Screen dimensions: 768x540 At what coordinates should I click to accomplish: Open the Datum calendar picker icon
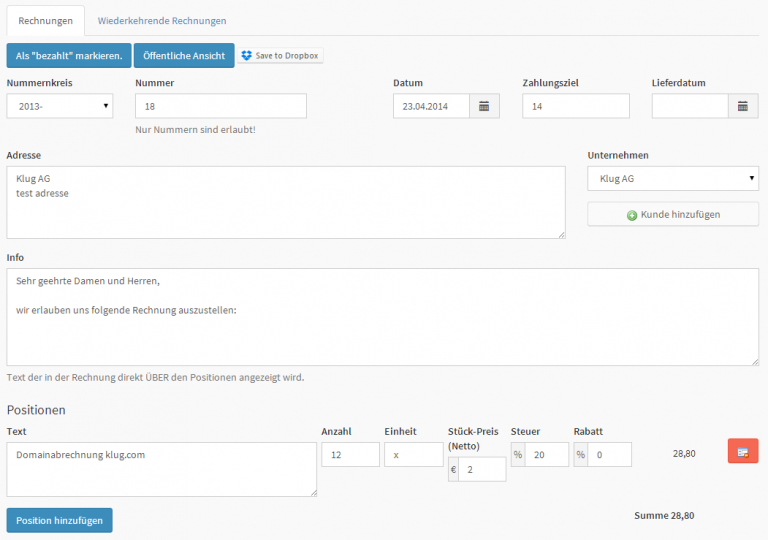tap(484, 106)
